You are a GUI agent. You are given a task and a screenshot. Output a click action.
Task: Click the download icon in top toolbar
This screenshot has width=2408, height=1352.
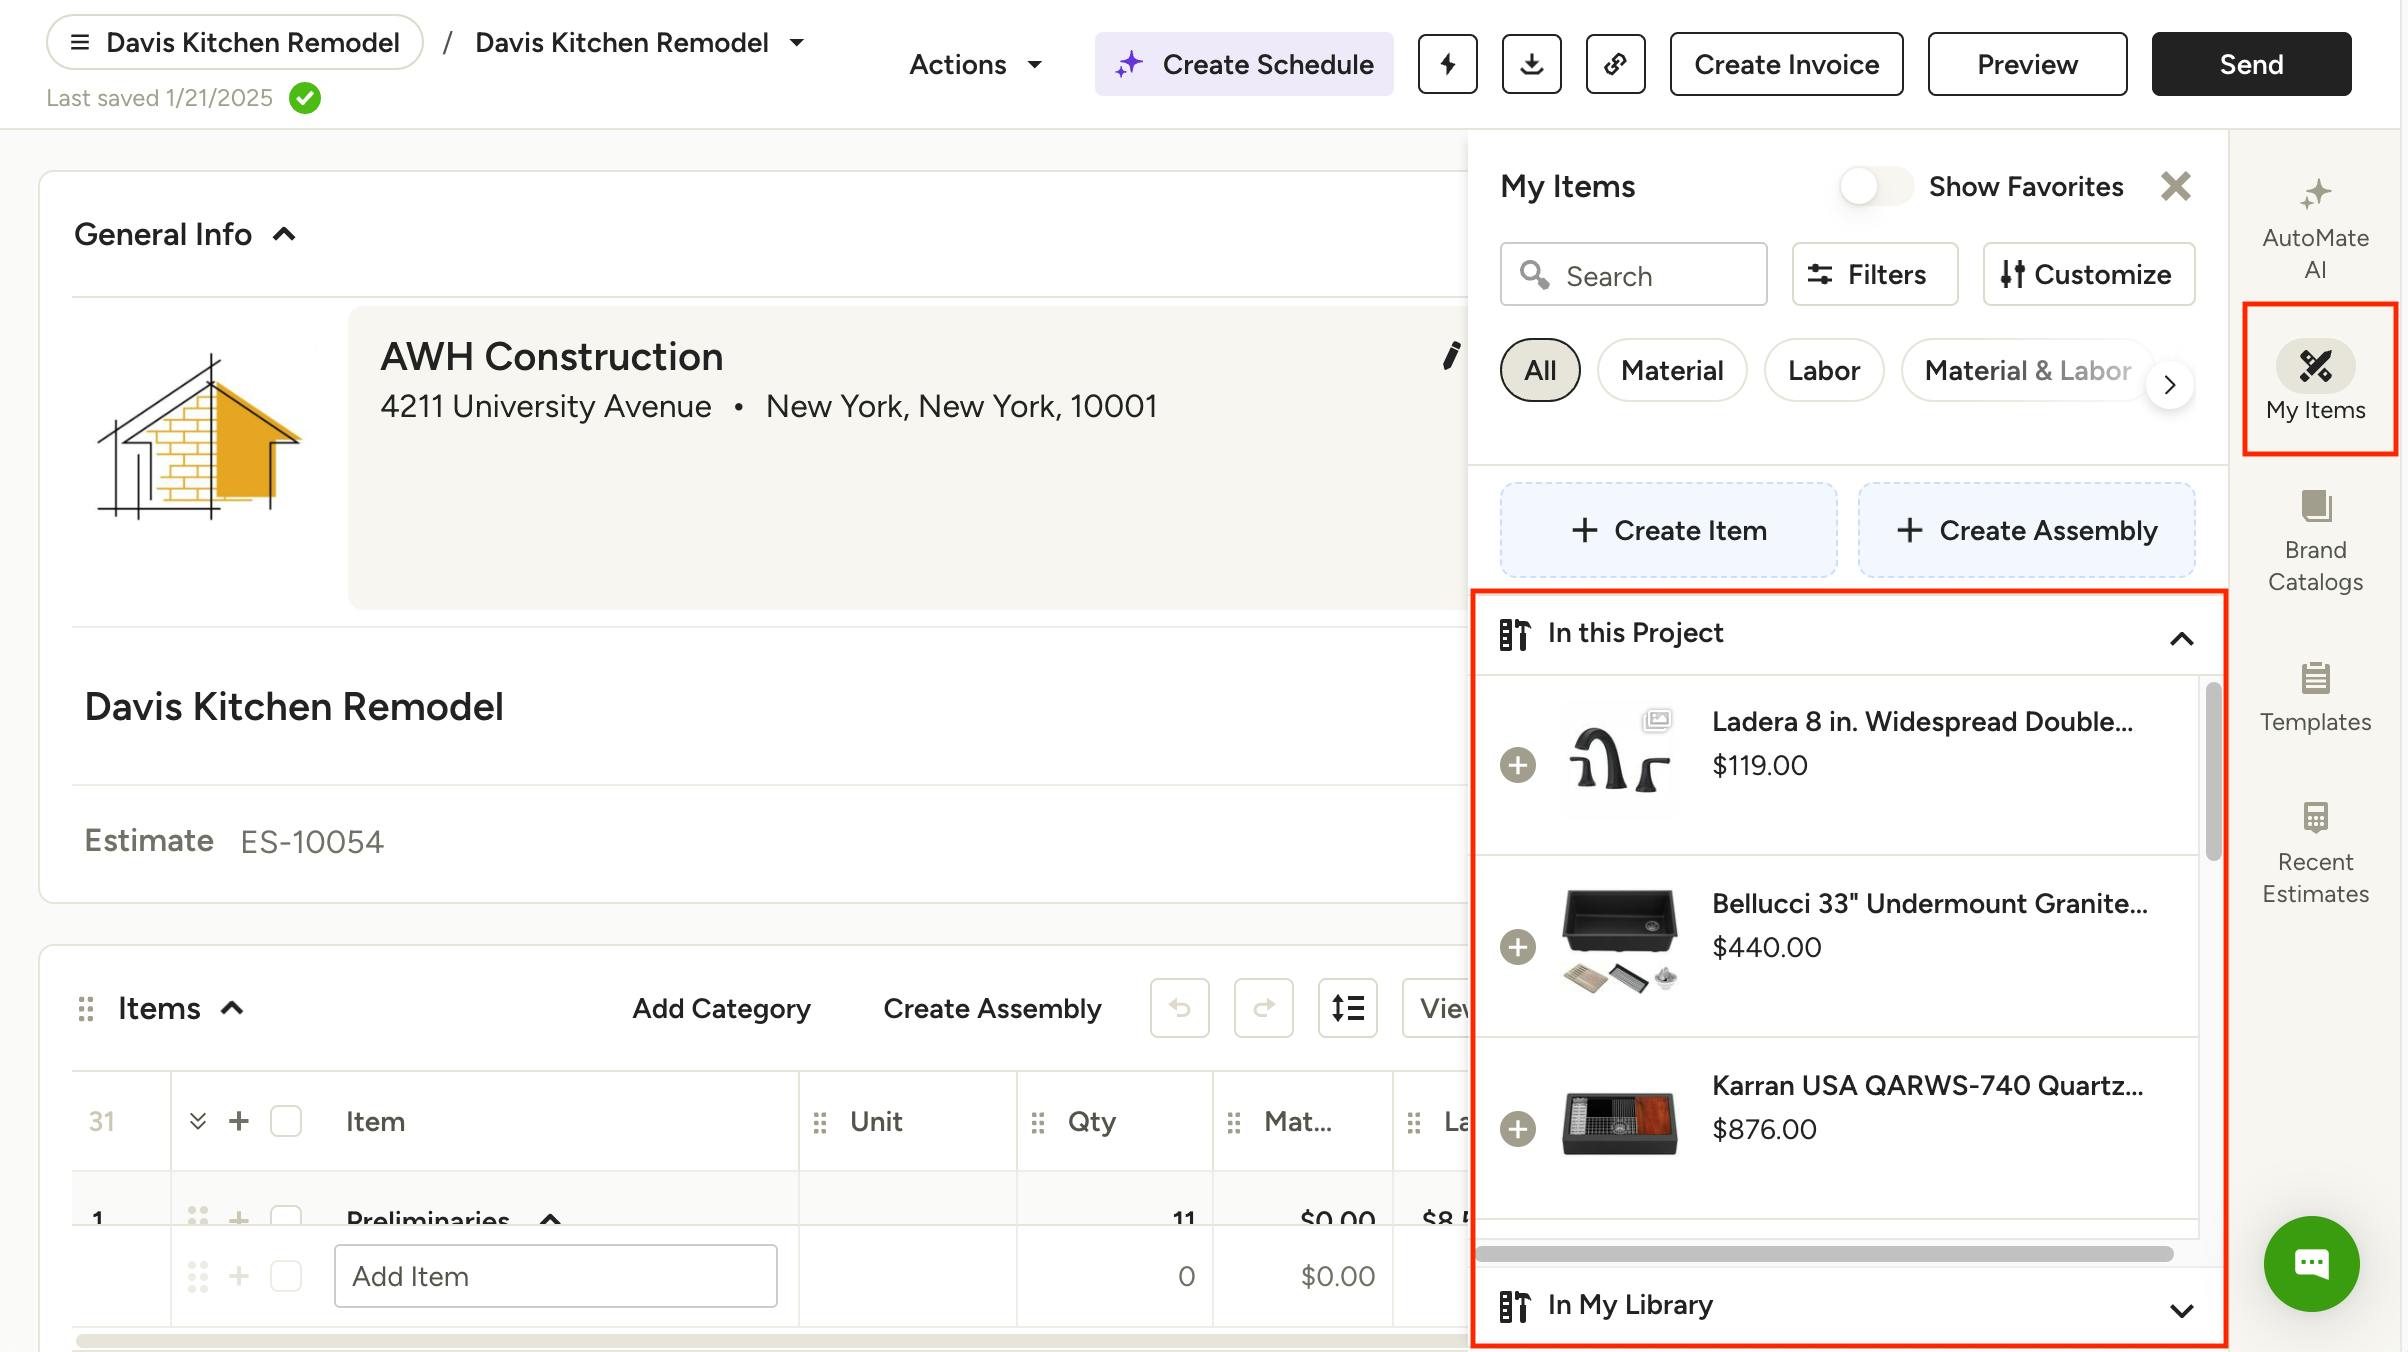tap(1531, 64)
